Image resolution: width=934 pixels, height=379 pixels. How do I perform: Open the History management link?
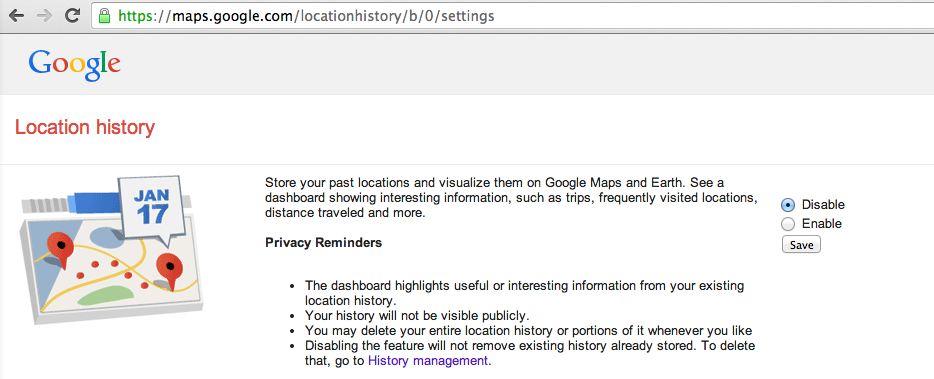[x=428, y=361]
